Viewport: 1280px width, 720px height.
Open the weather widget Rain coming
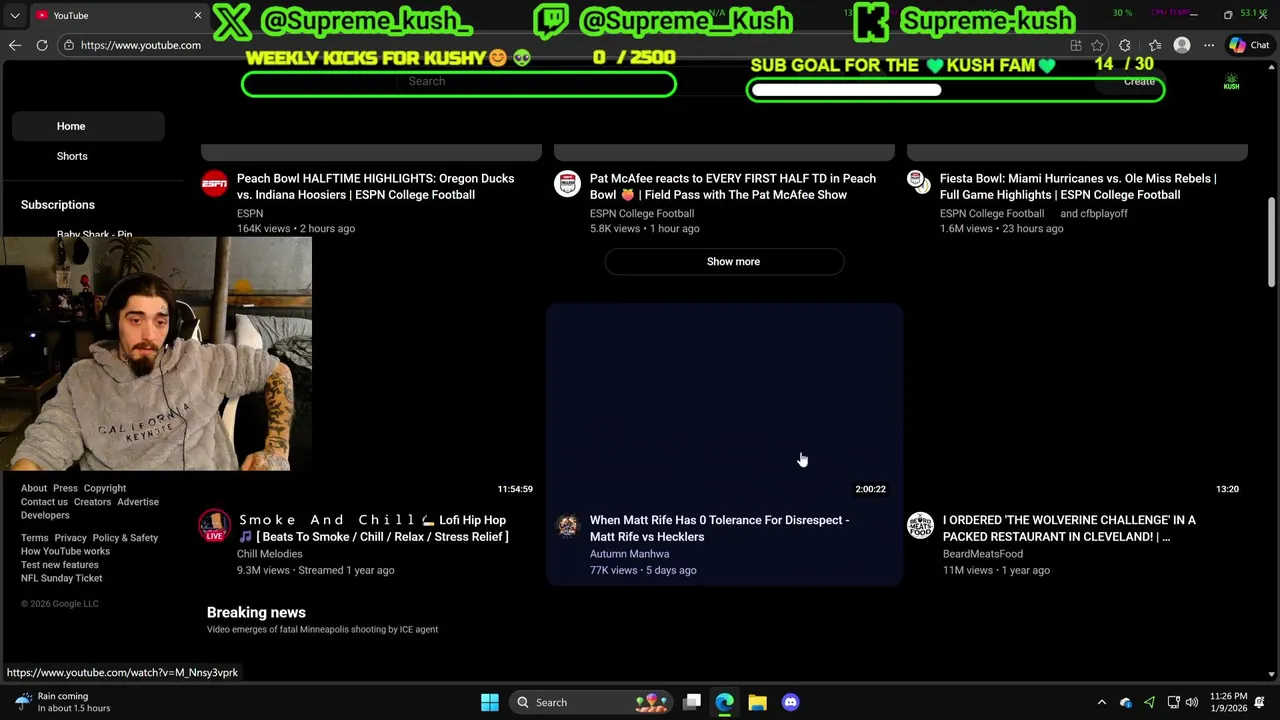62,702
